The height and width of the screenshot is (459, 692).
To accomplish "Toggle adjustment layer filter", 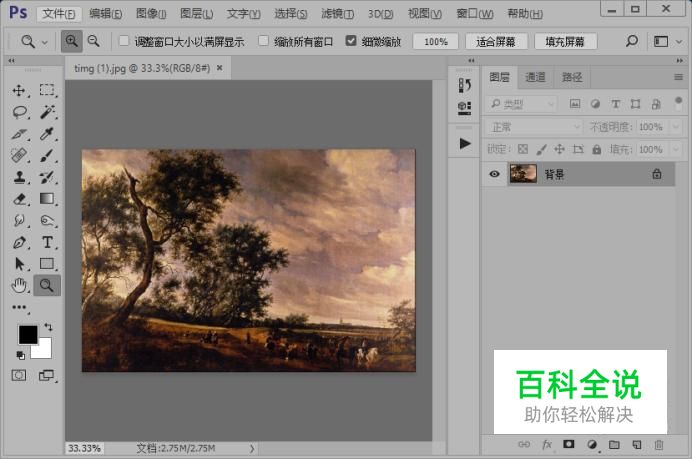I will (595, 104).
